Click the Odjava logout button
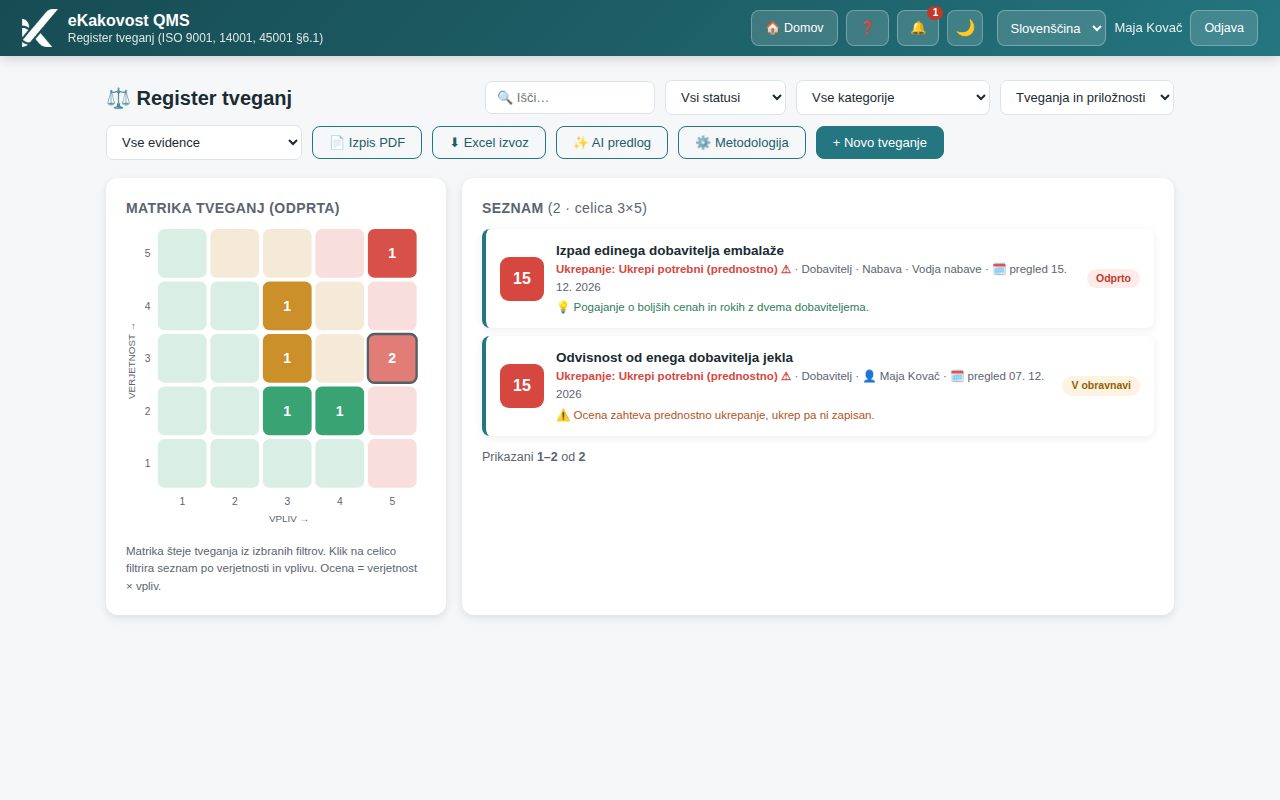1280x800 pixels. point(1224,28)
